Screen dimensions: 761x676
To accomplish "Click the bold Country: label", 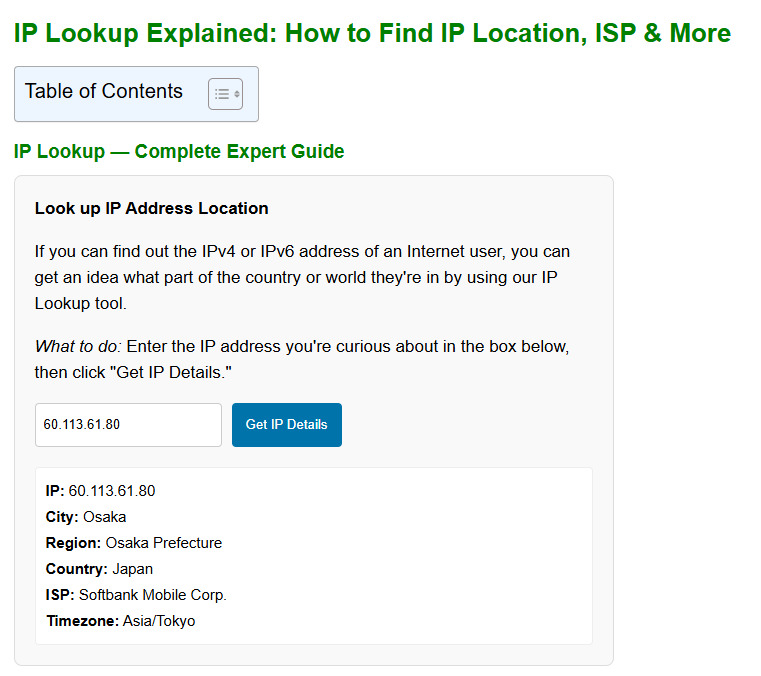I will coord(76,569).
